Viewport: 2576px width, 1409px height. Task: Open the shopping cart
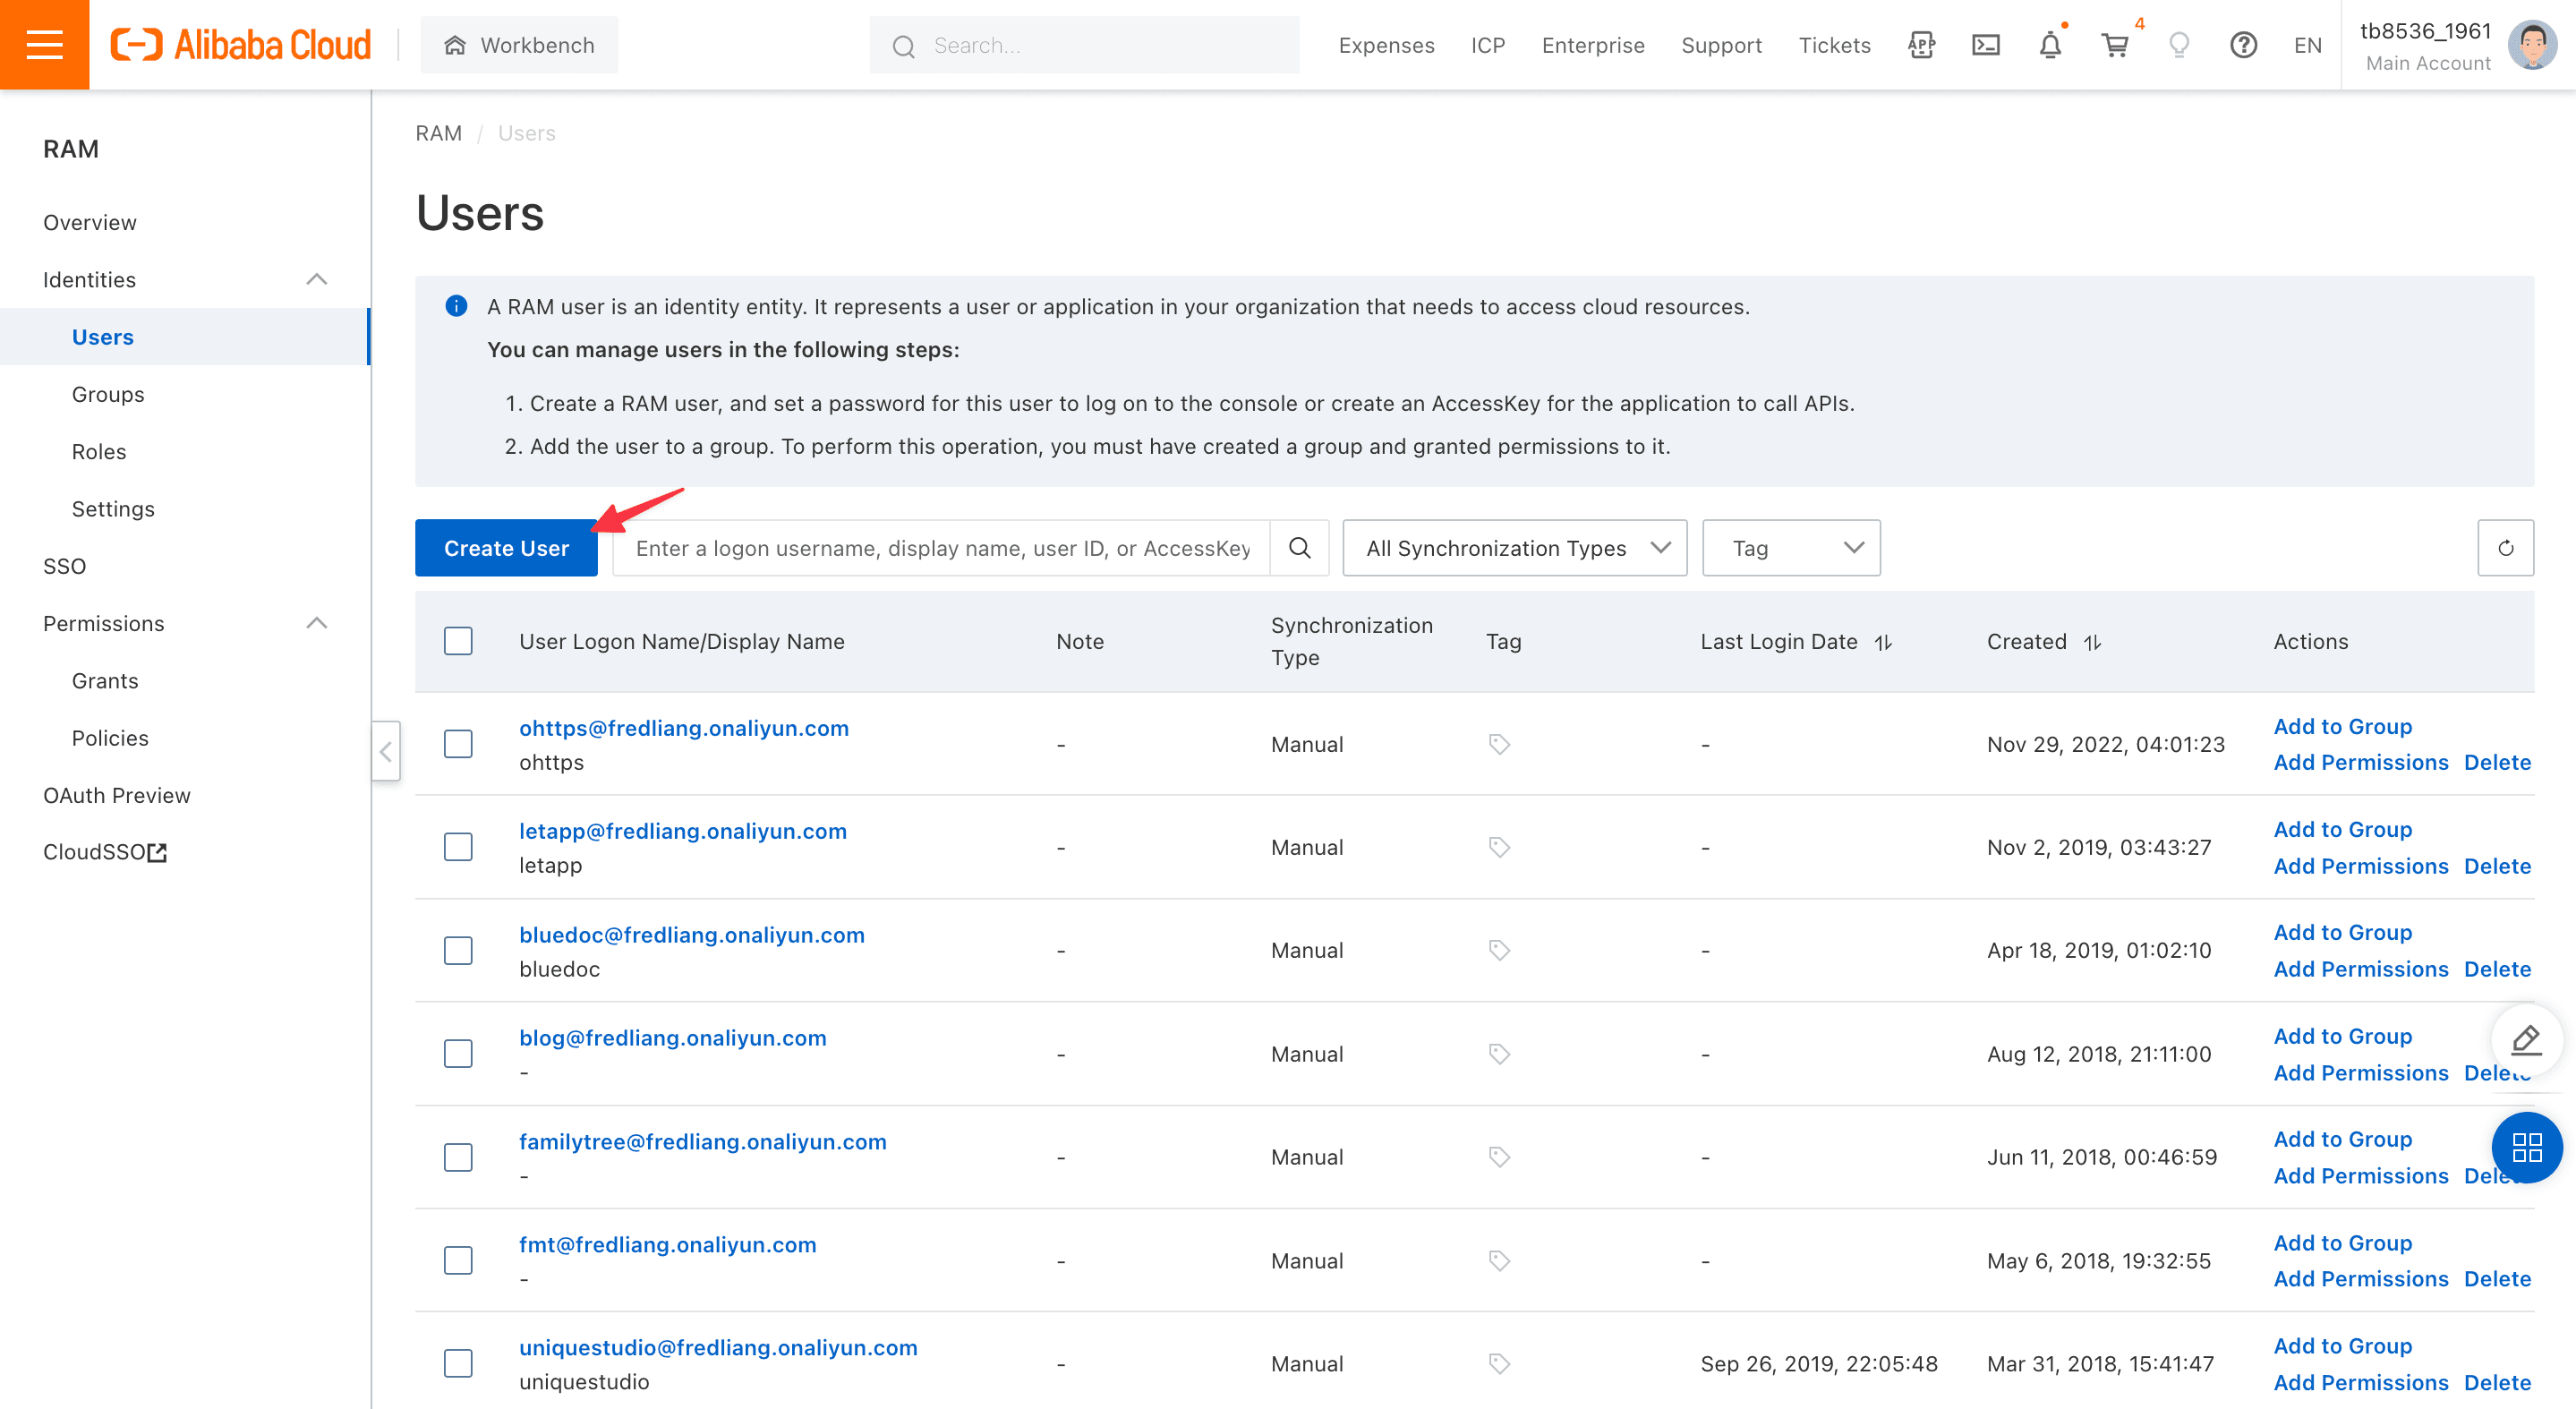tap(2115, 45)
